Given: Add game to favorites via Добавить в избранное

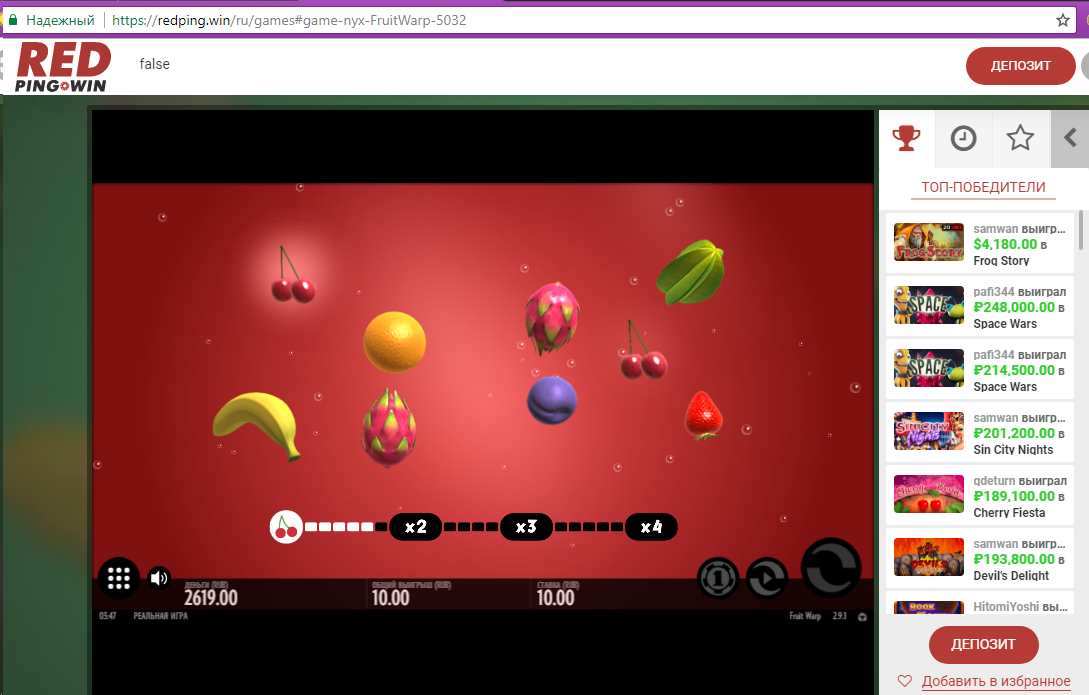Looking at the screenshot, I should (x=996, y=681).
